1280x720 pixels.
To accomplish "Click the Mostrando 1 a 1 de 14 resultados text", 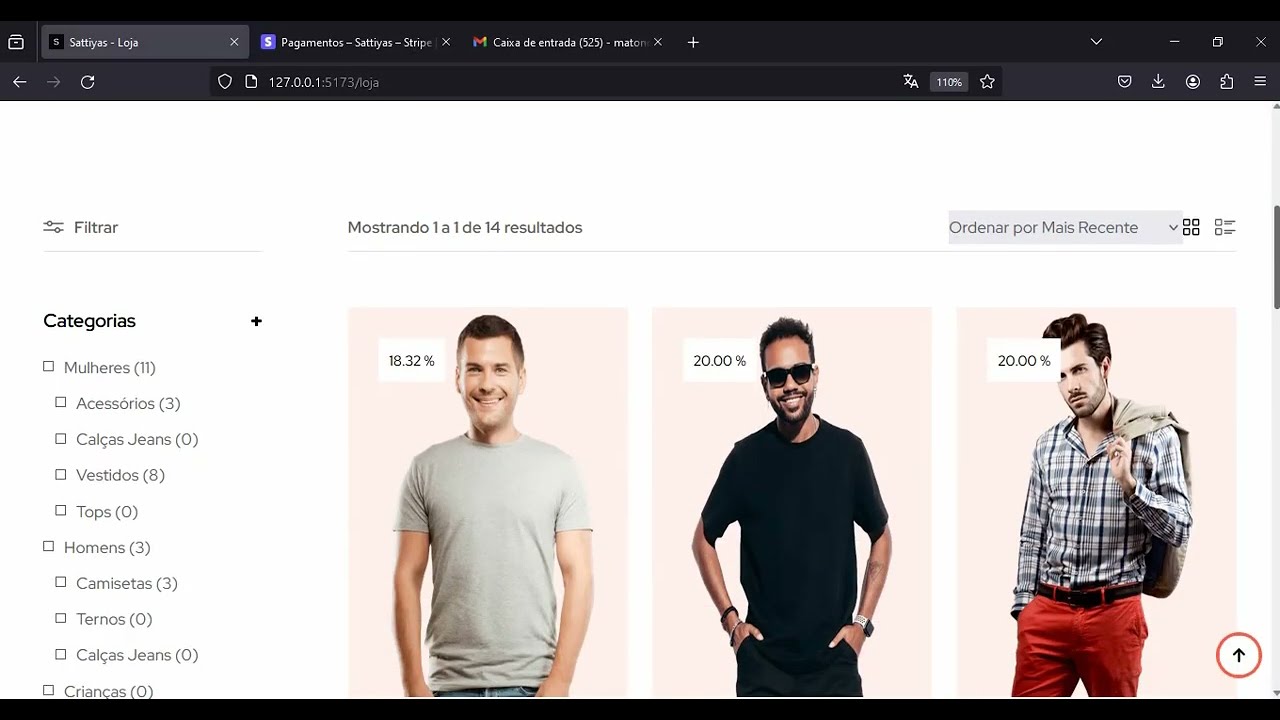I will 465,227.
